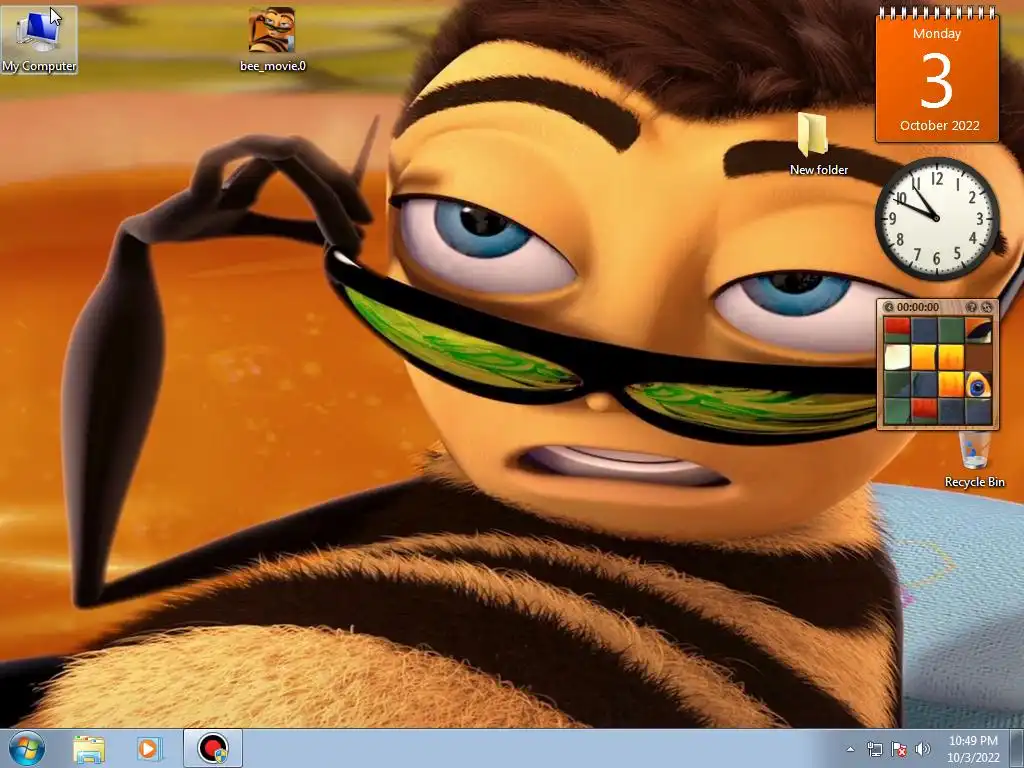
Task: Open the Windows Start menu orb
Action: click(x=27, y=748)
